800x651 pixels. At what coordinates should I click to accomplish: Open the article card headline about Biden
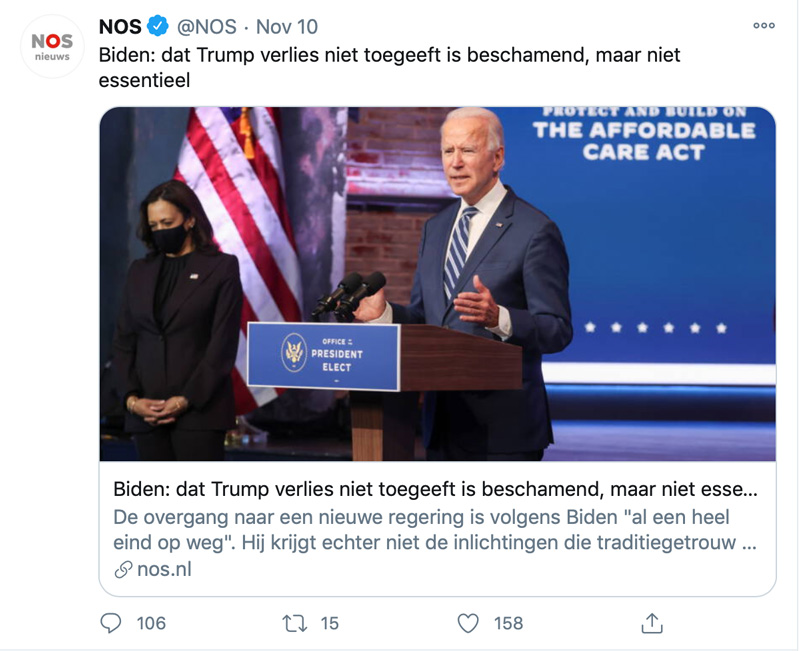[435, 490]
